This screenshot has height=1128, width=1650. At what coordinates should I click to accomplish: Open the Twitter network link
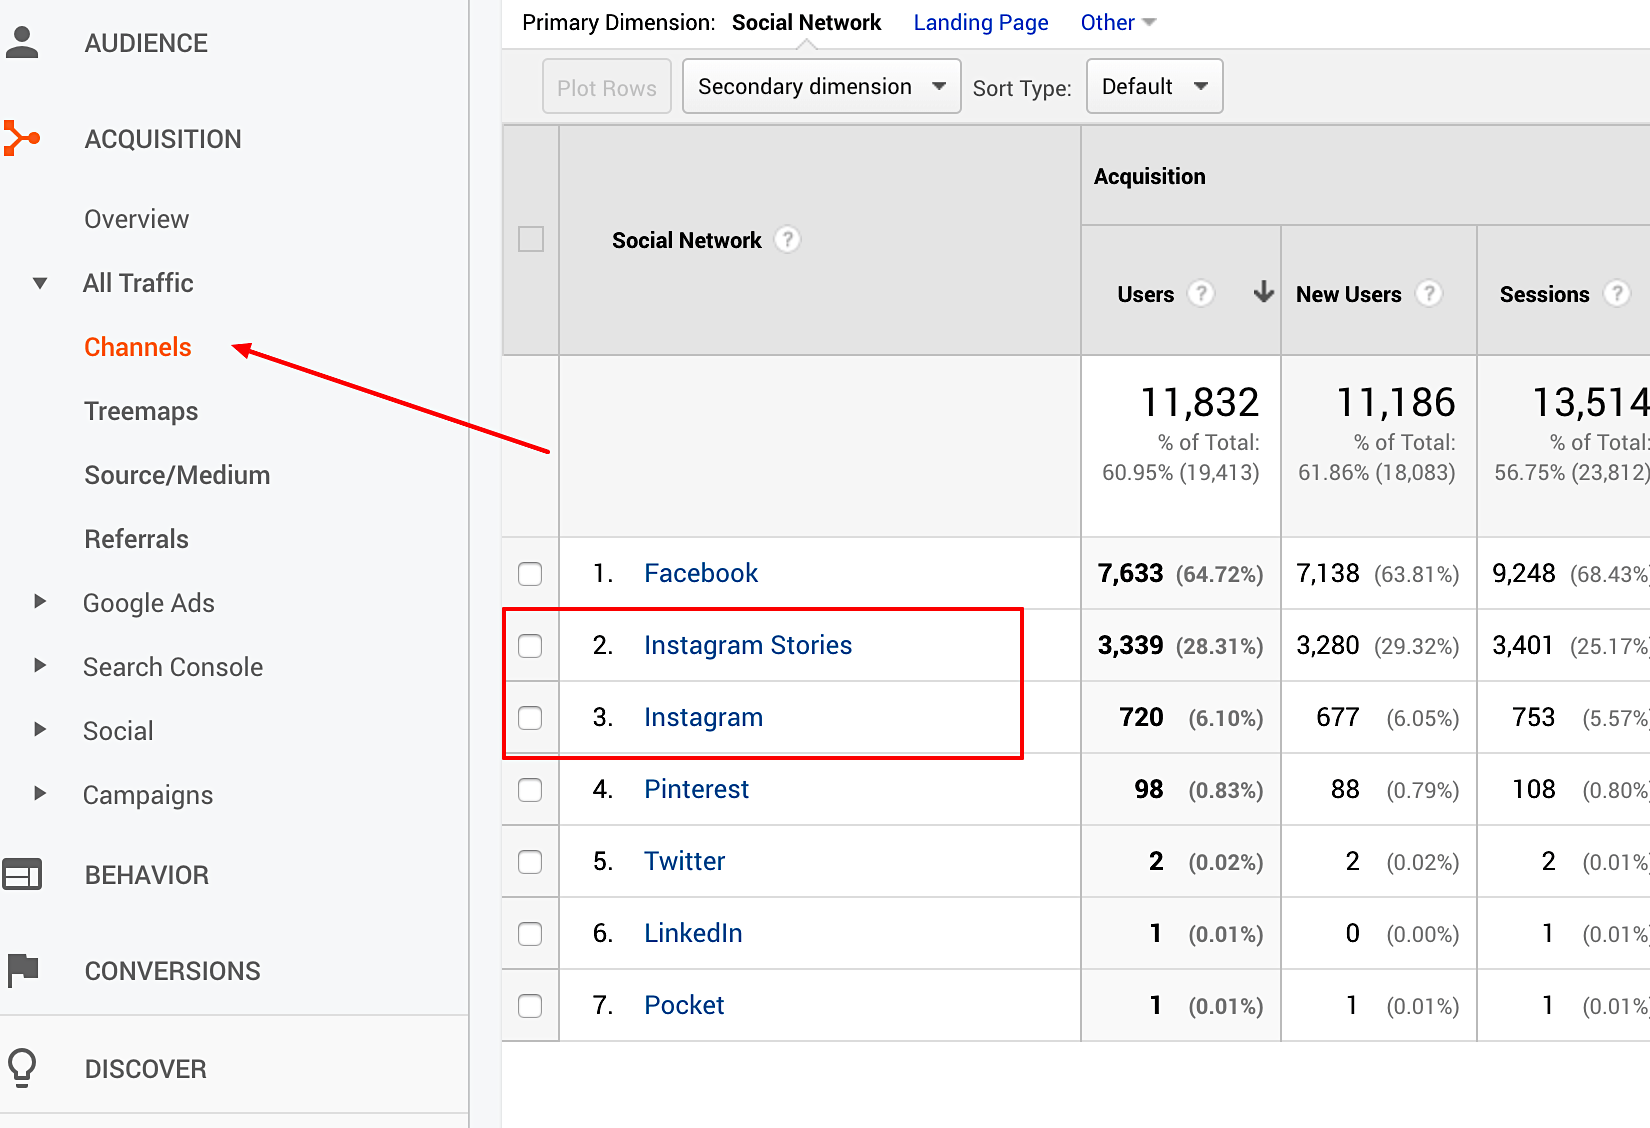click(684, 861)
